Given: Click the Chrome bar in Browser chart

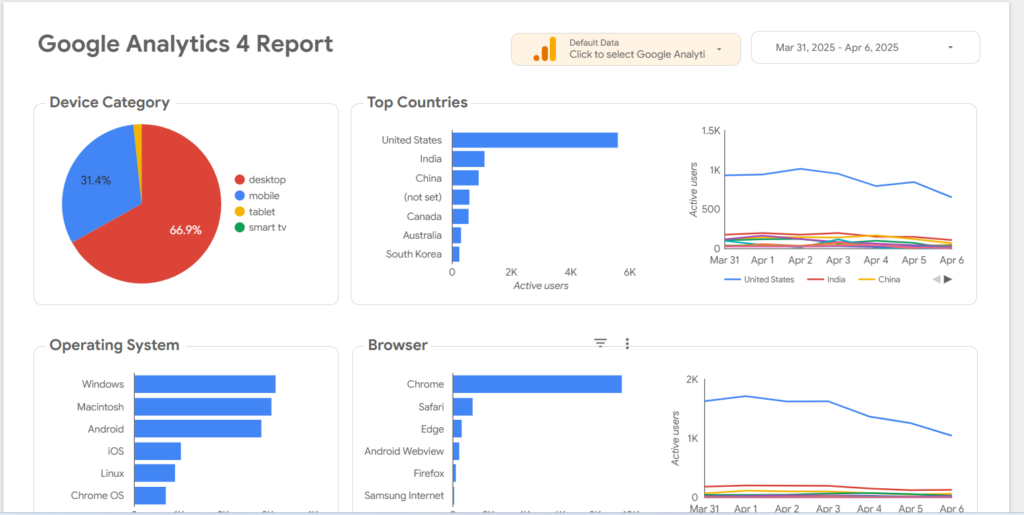Looking at the screenshot, I should (536, 384).
